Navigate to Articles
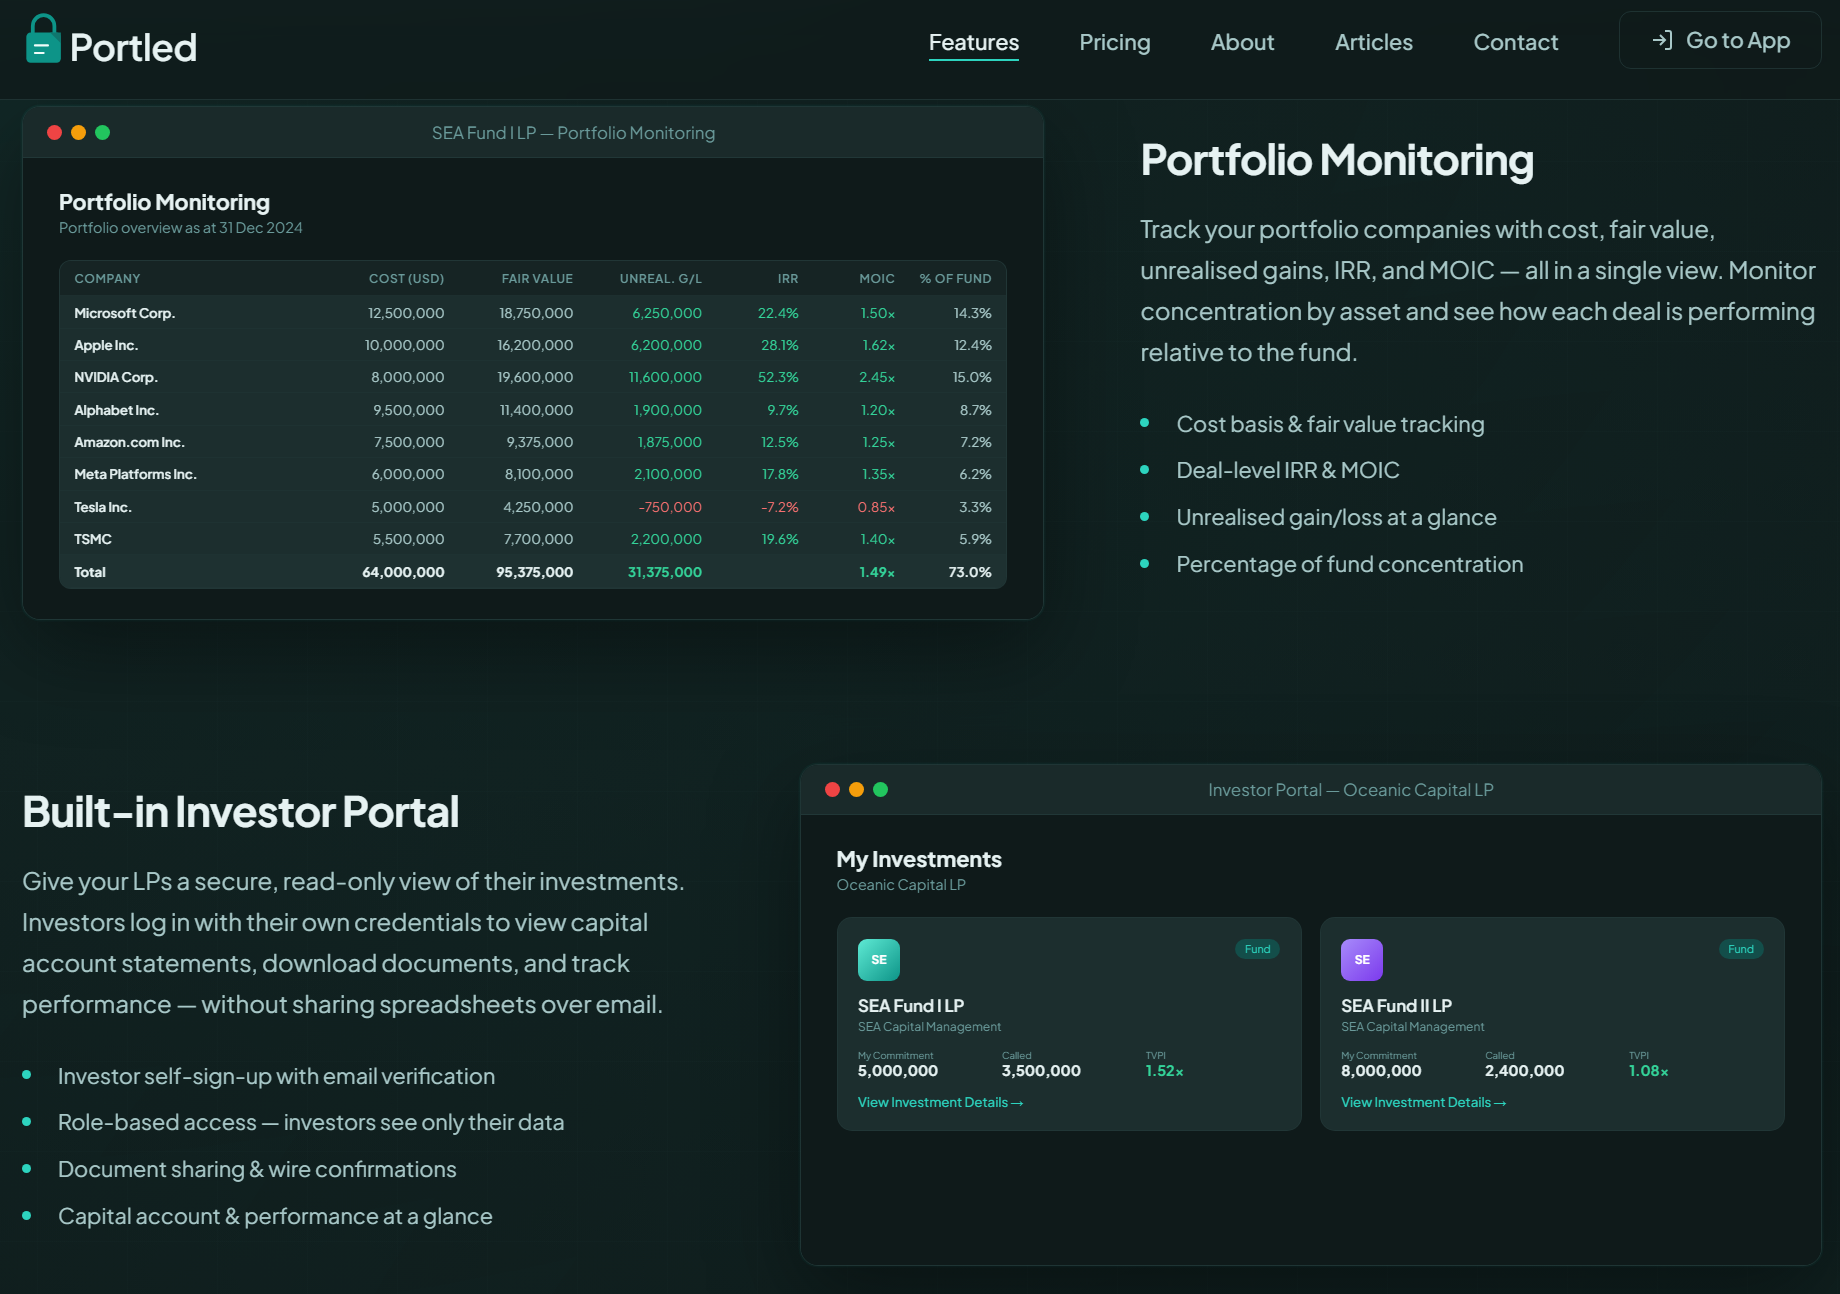1840x1294 pixels. [1374, 42]
